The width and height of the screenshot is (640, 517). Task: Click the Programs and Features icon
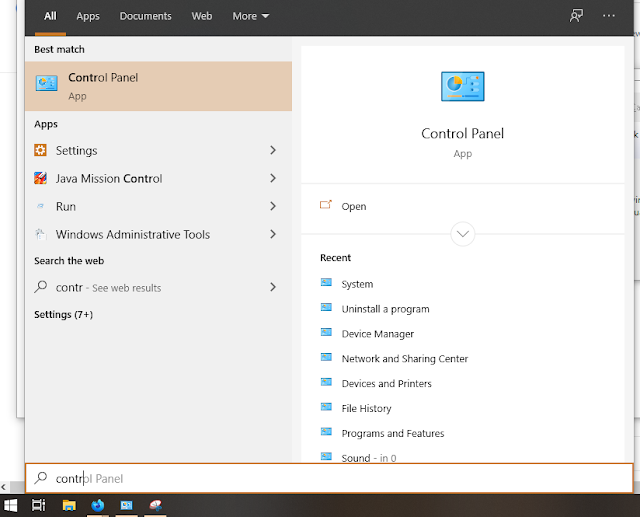326,432
